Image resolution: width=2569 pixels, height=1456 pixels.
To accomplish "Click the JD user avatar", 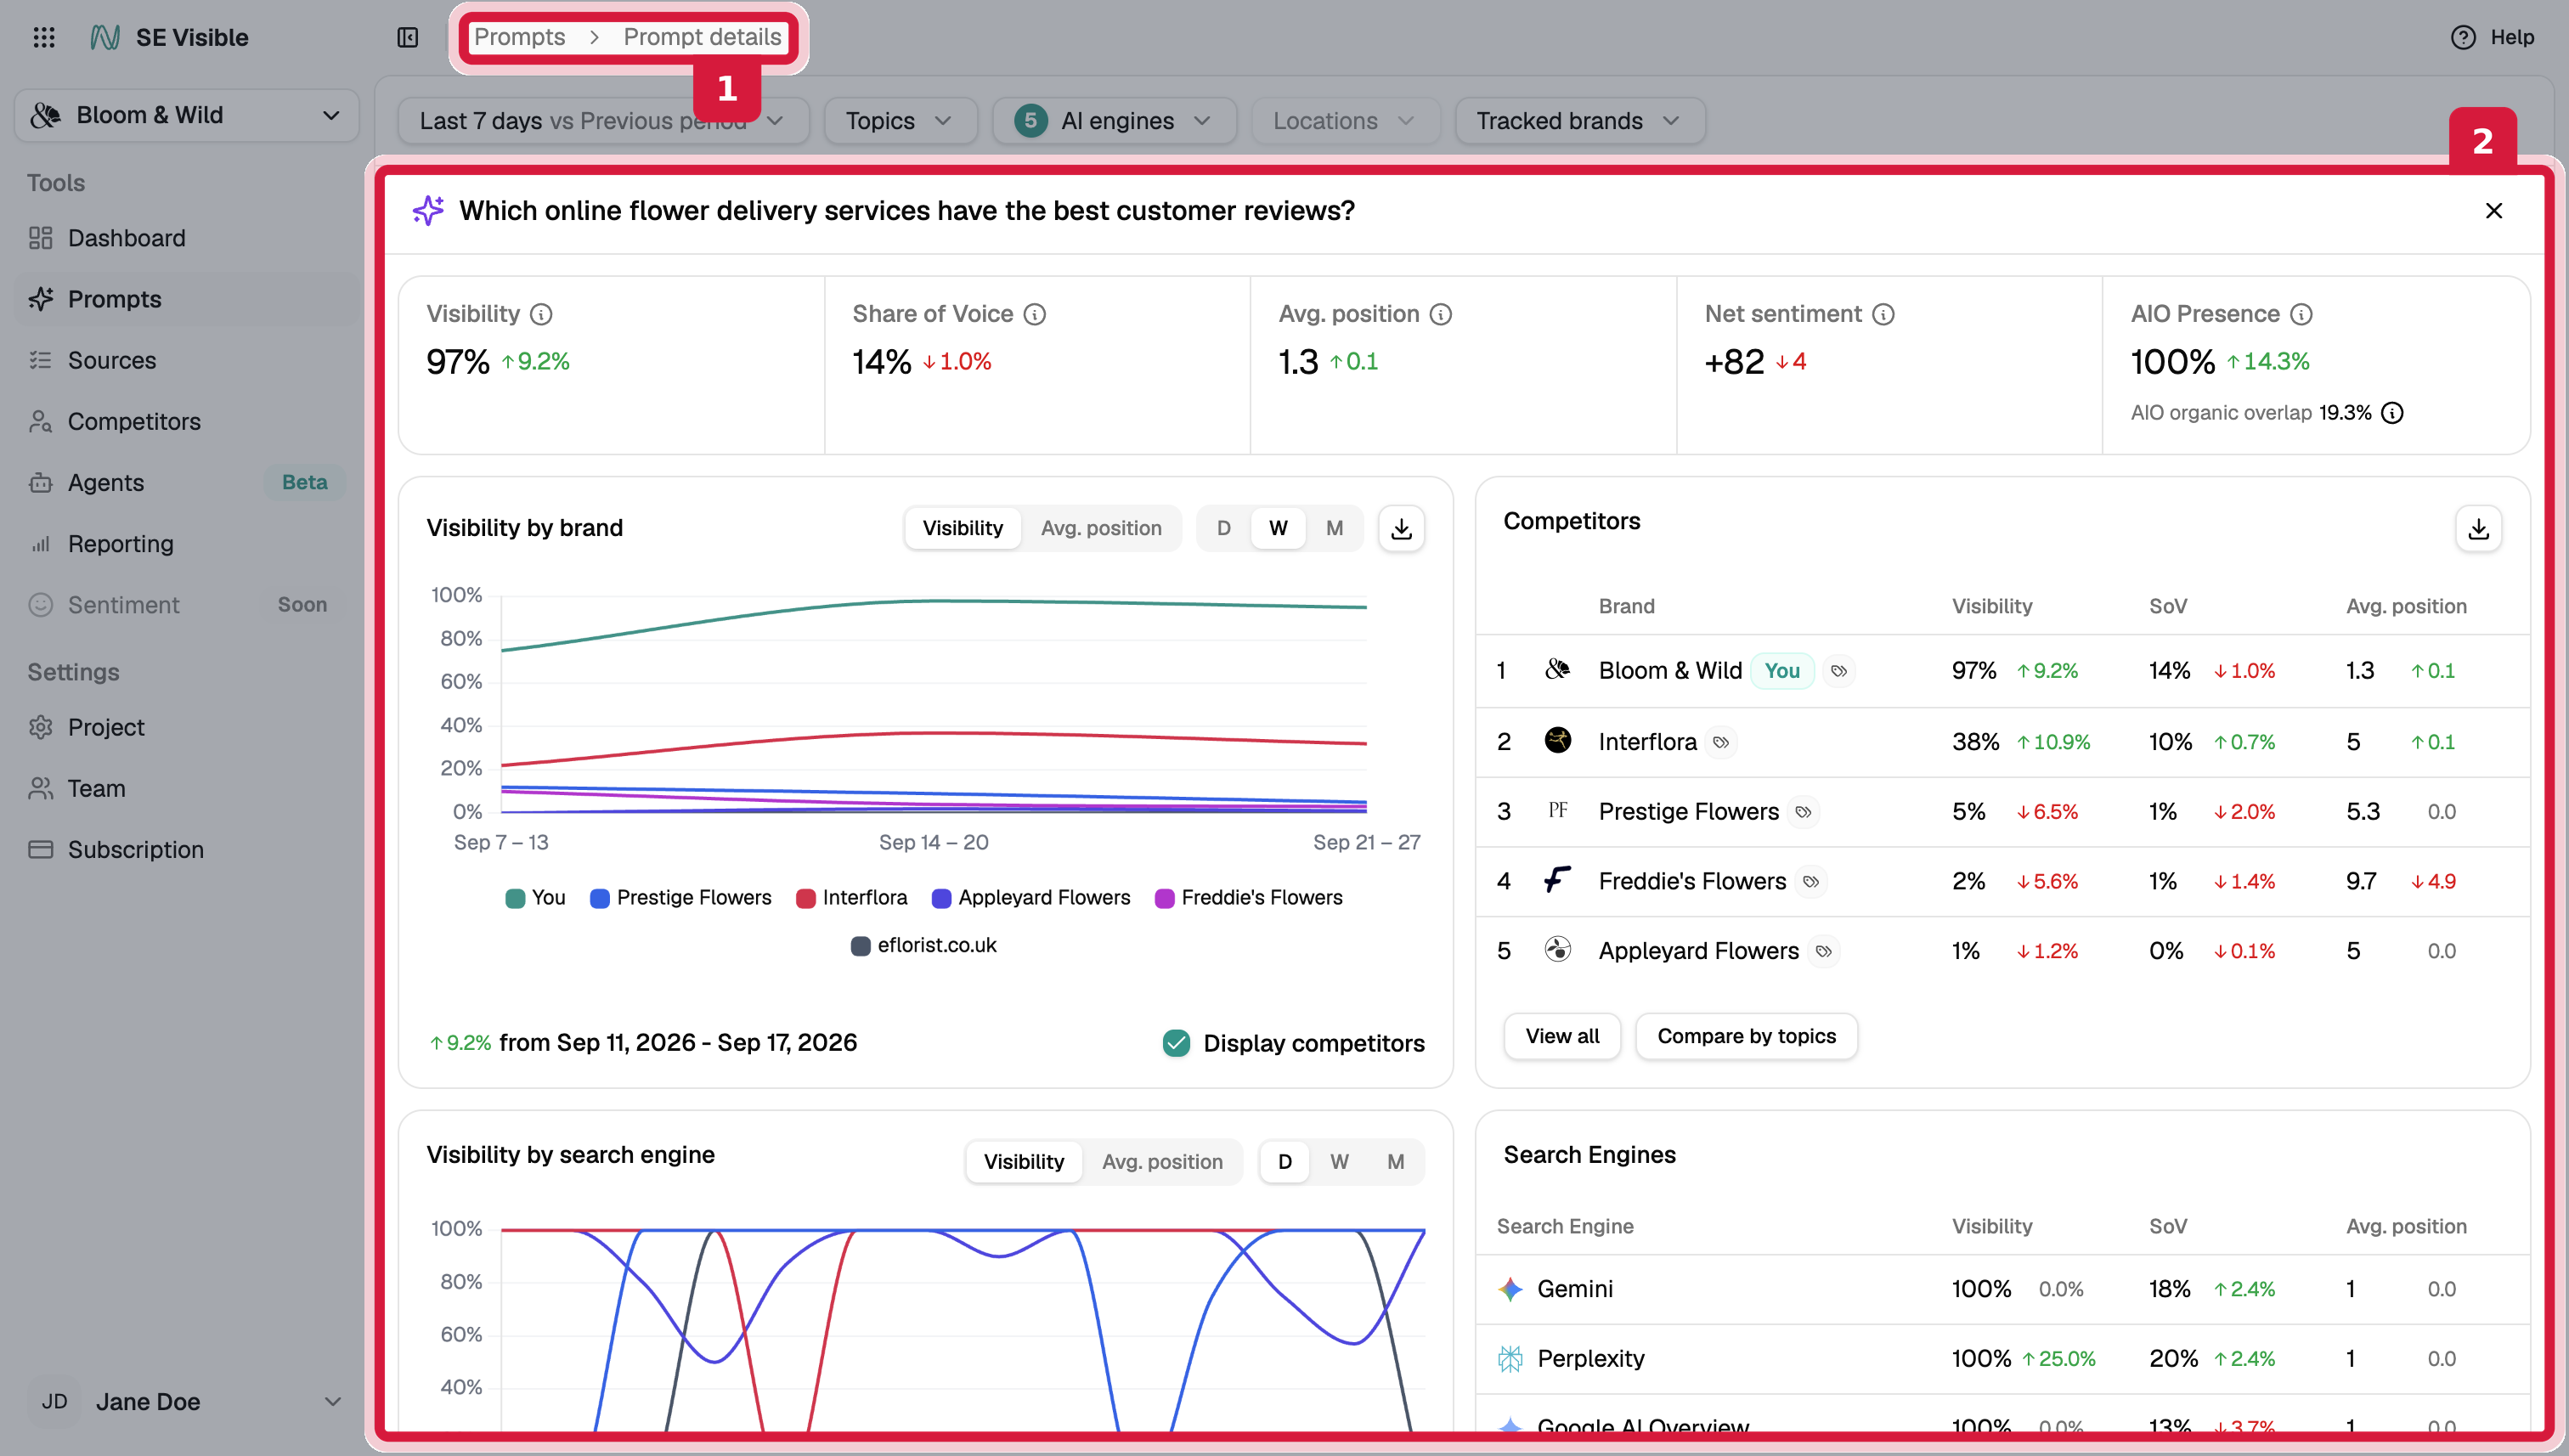I will [54, 1402].
